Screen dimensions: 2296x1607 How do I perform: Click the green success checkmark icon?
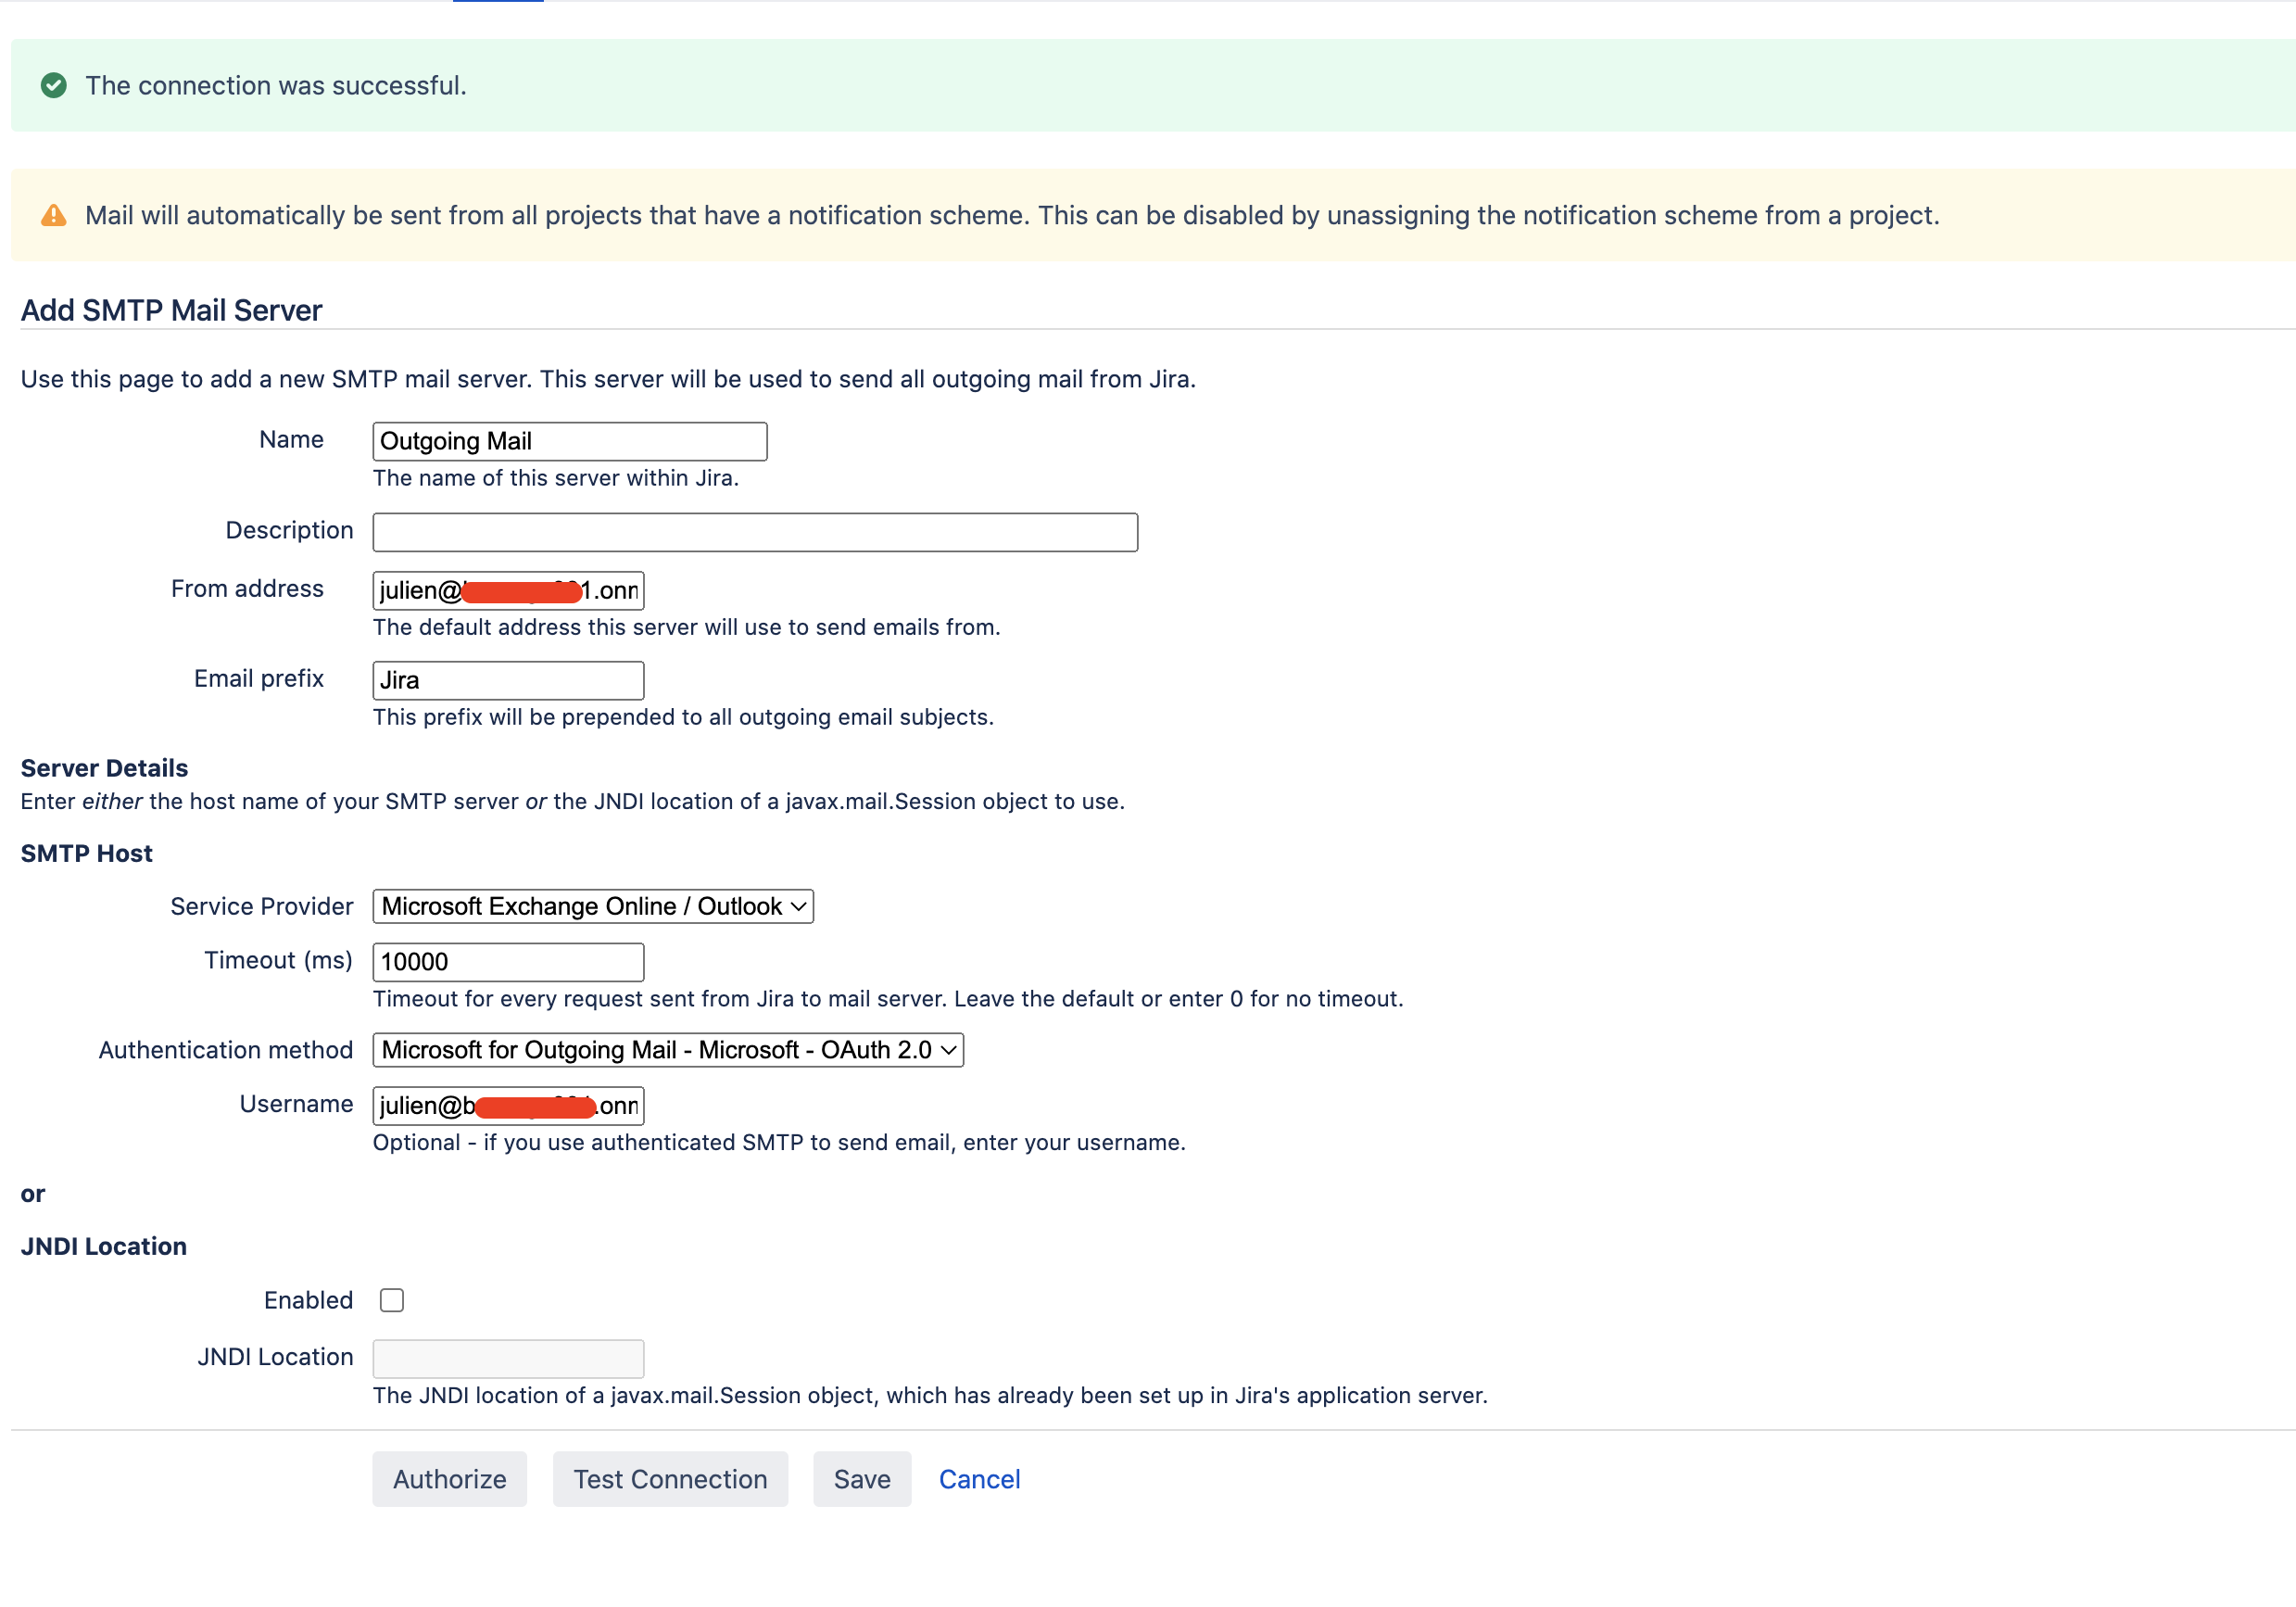pyautogui.click(x=54, y=86)
